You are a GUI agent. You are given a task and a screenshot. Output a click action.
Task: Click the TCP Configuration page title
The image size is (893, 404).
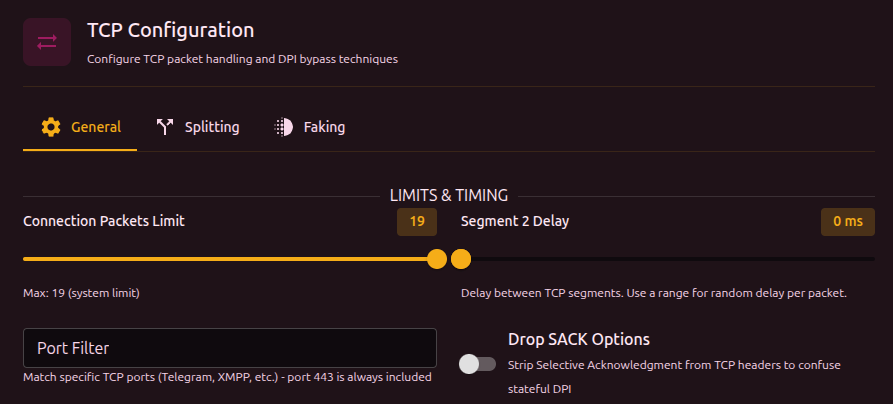[170, 31]
